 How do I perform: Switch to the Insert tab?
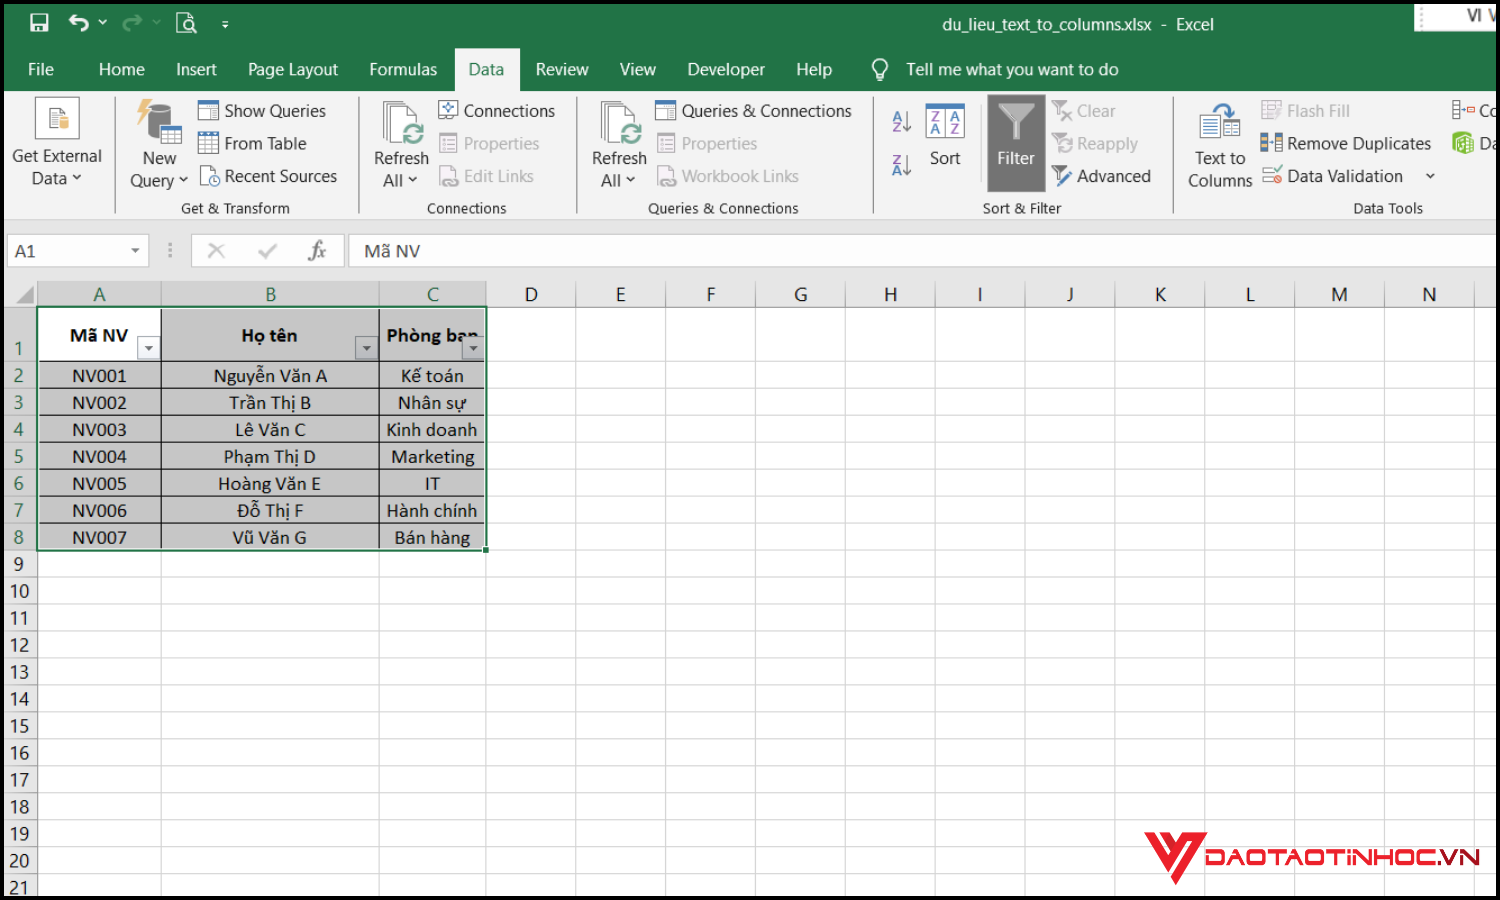(196, 69)
